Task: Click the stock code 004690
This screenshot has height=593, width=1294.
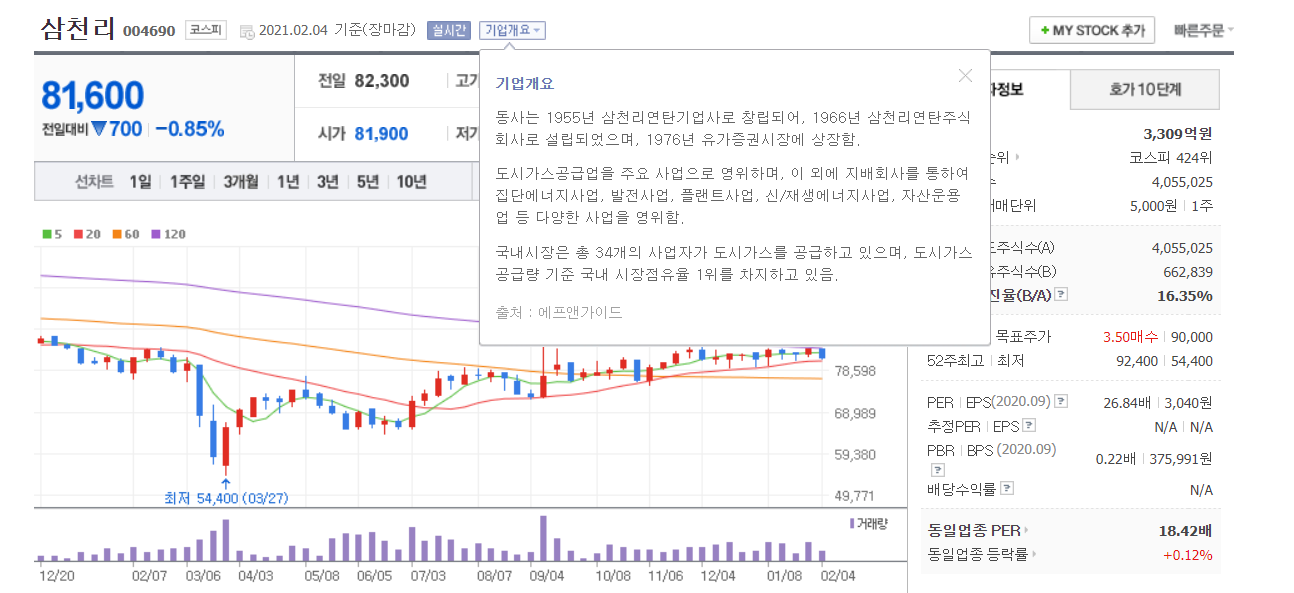Action: [149, 31]
